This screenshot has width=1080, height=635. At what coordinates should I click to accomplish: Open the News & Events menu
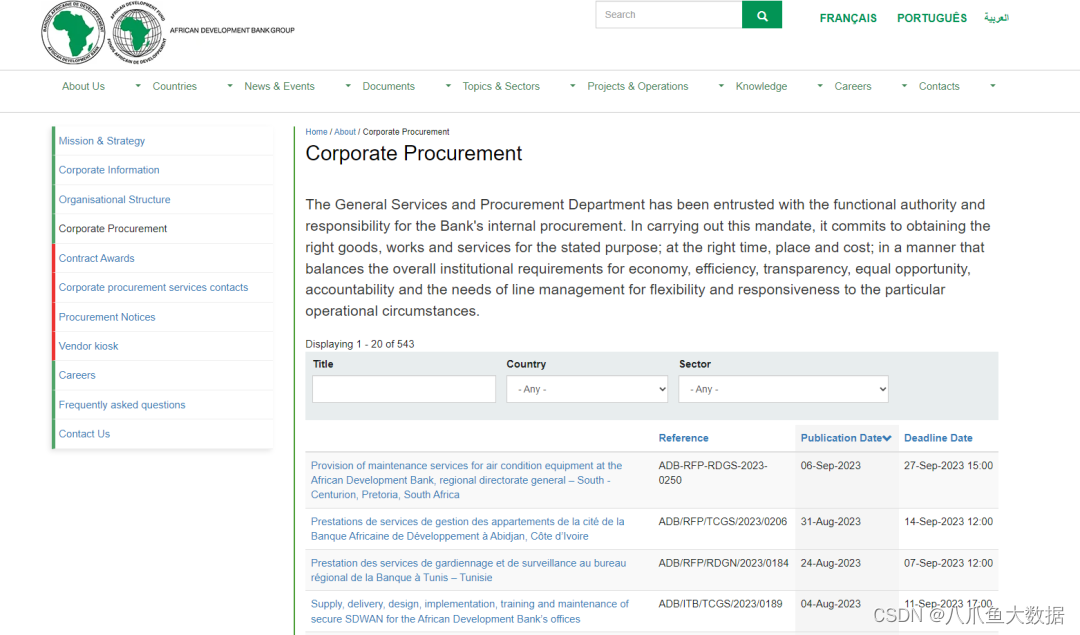pos(279,86)
